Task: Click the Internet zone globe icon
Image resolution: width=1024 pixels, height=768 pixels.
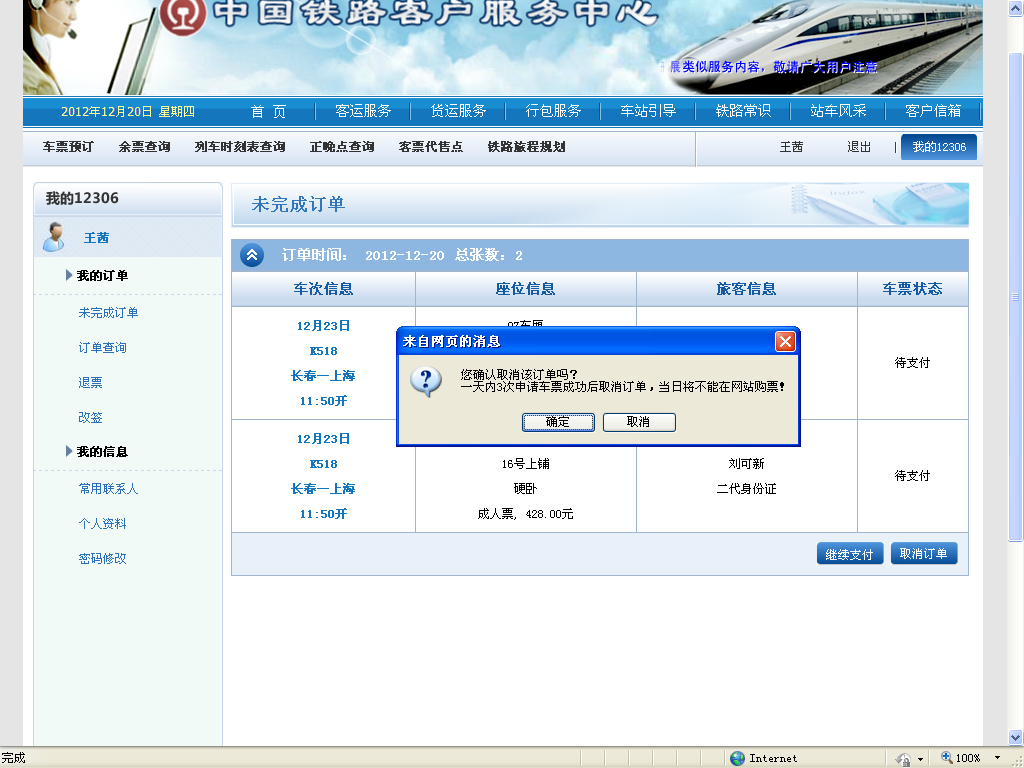Action: [x=737, y=758]
